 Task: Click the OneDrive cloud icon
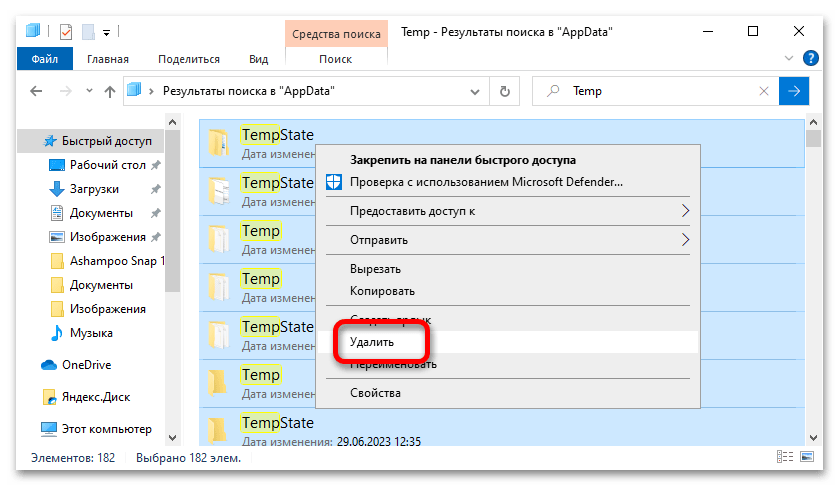[49, 365]
